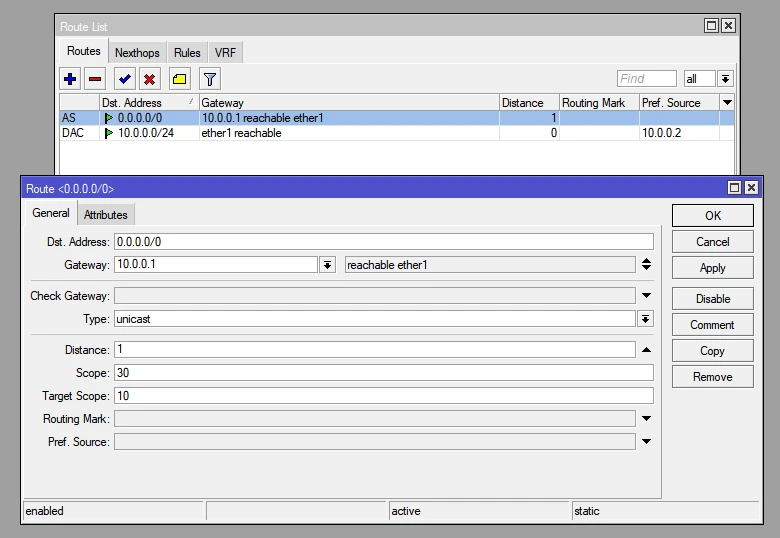This screenshot has height=538, width=780.
Task: Open the Gateway field dropdown arrow
Action: click(x=327, y=265)
